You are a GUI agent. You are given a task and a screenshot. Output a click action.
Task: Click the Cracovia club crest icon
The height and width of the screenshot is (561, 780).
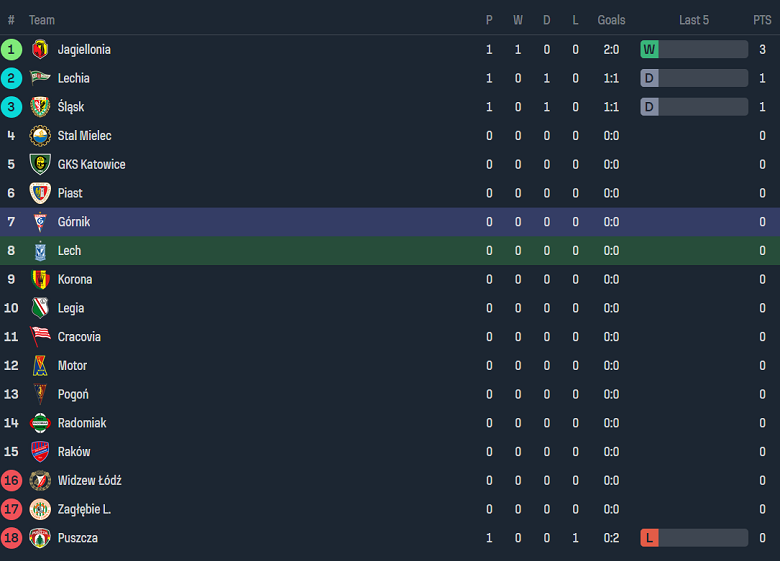pyautogui.click(x=40, y=337)
